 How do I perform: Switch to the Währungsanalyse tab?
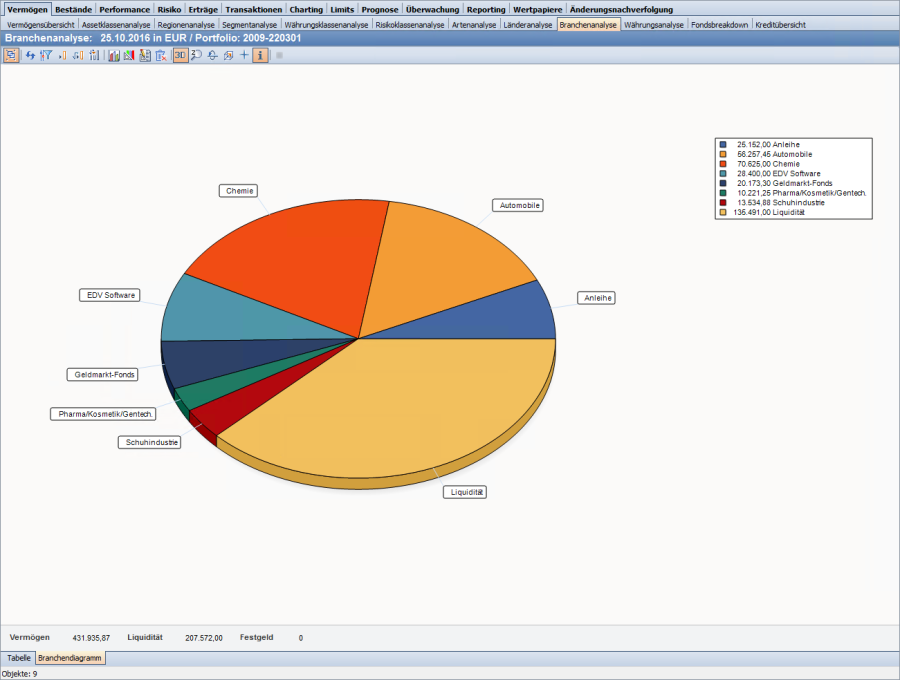[654, 24]
